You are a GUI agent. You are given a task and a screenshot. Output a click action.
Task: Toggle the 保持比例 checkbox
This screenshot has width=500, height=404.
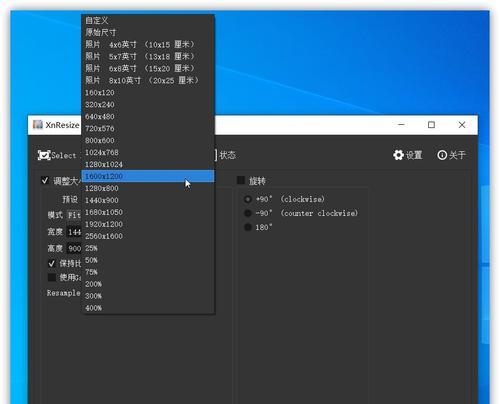[52, 263]
